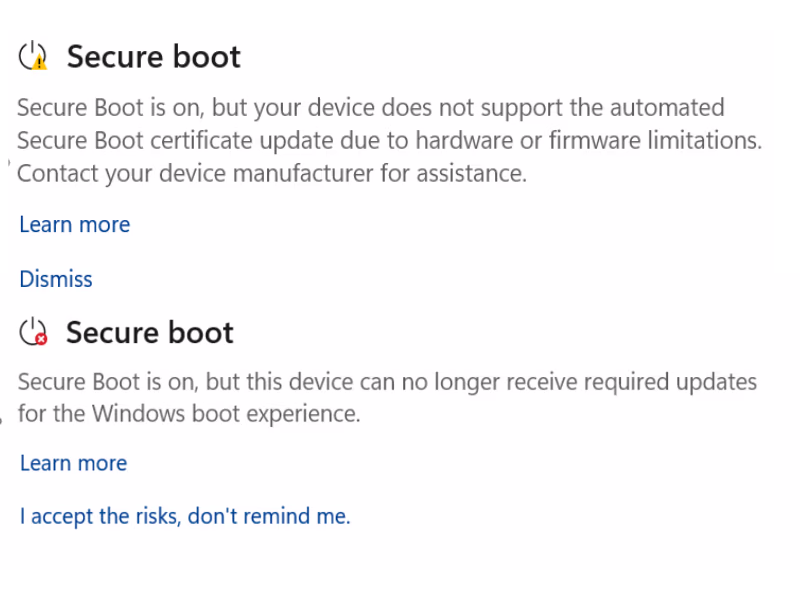Click the Learn more link in the error notice
The height and width of the screenshot is (600, 800).
[73, 463]
